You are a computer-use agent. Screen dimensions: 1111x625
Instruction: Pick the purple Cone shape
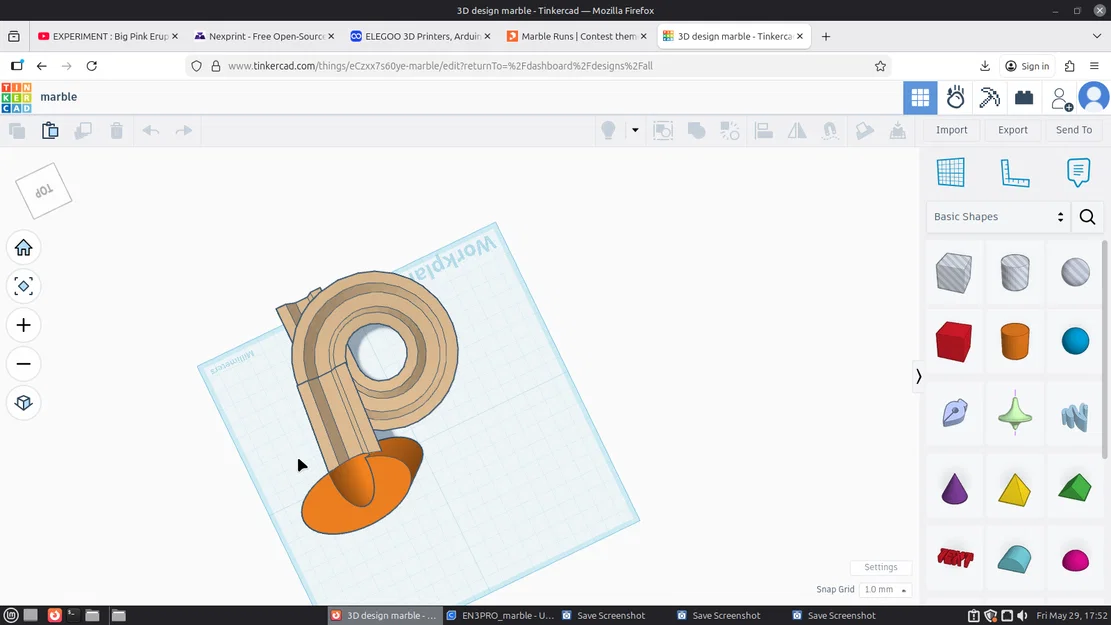(954, 489)
